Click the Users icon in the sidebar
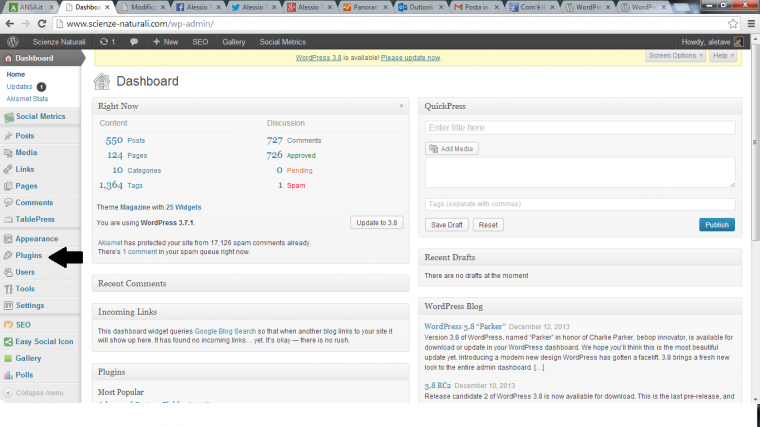760x427 pixels. 8,272
